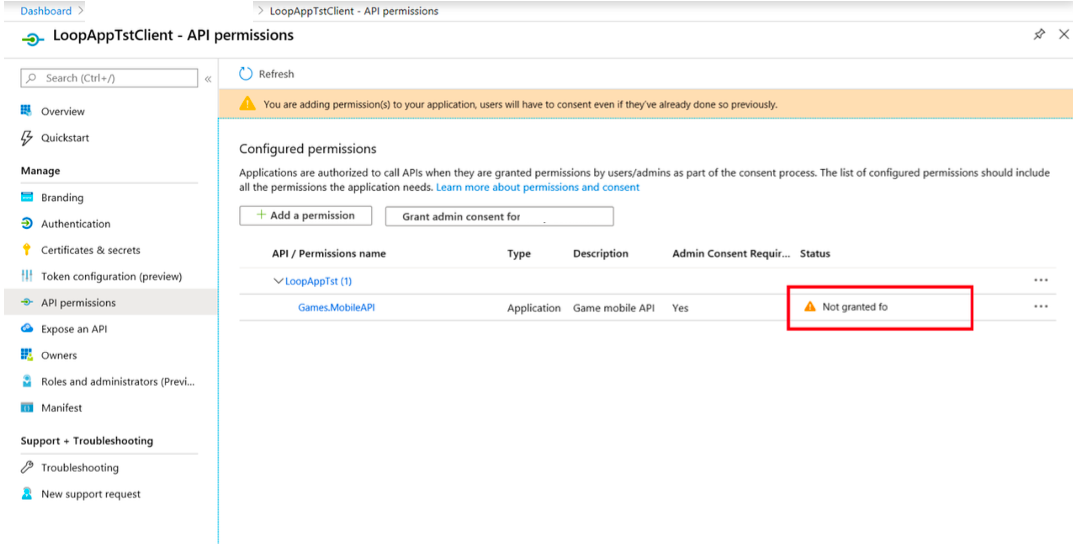The height and width of the screenshot is (551, 1074).
Task: Click the Configured permissions heading
Action: (x=308, y=149)
